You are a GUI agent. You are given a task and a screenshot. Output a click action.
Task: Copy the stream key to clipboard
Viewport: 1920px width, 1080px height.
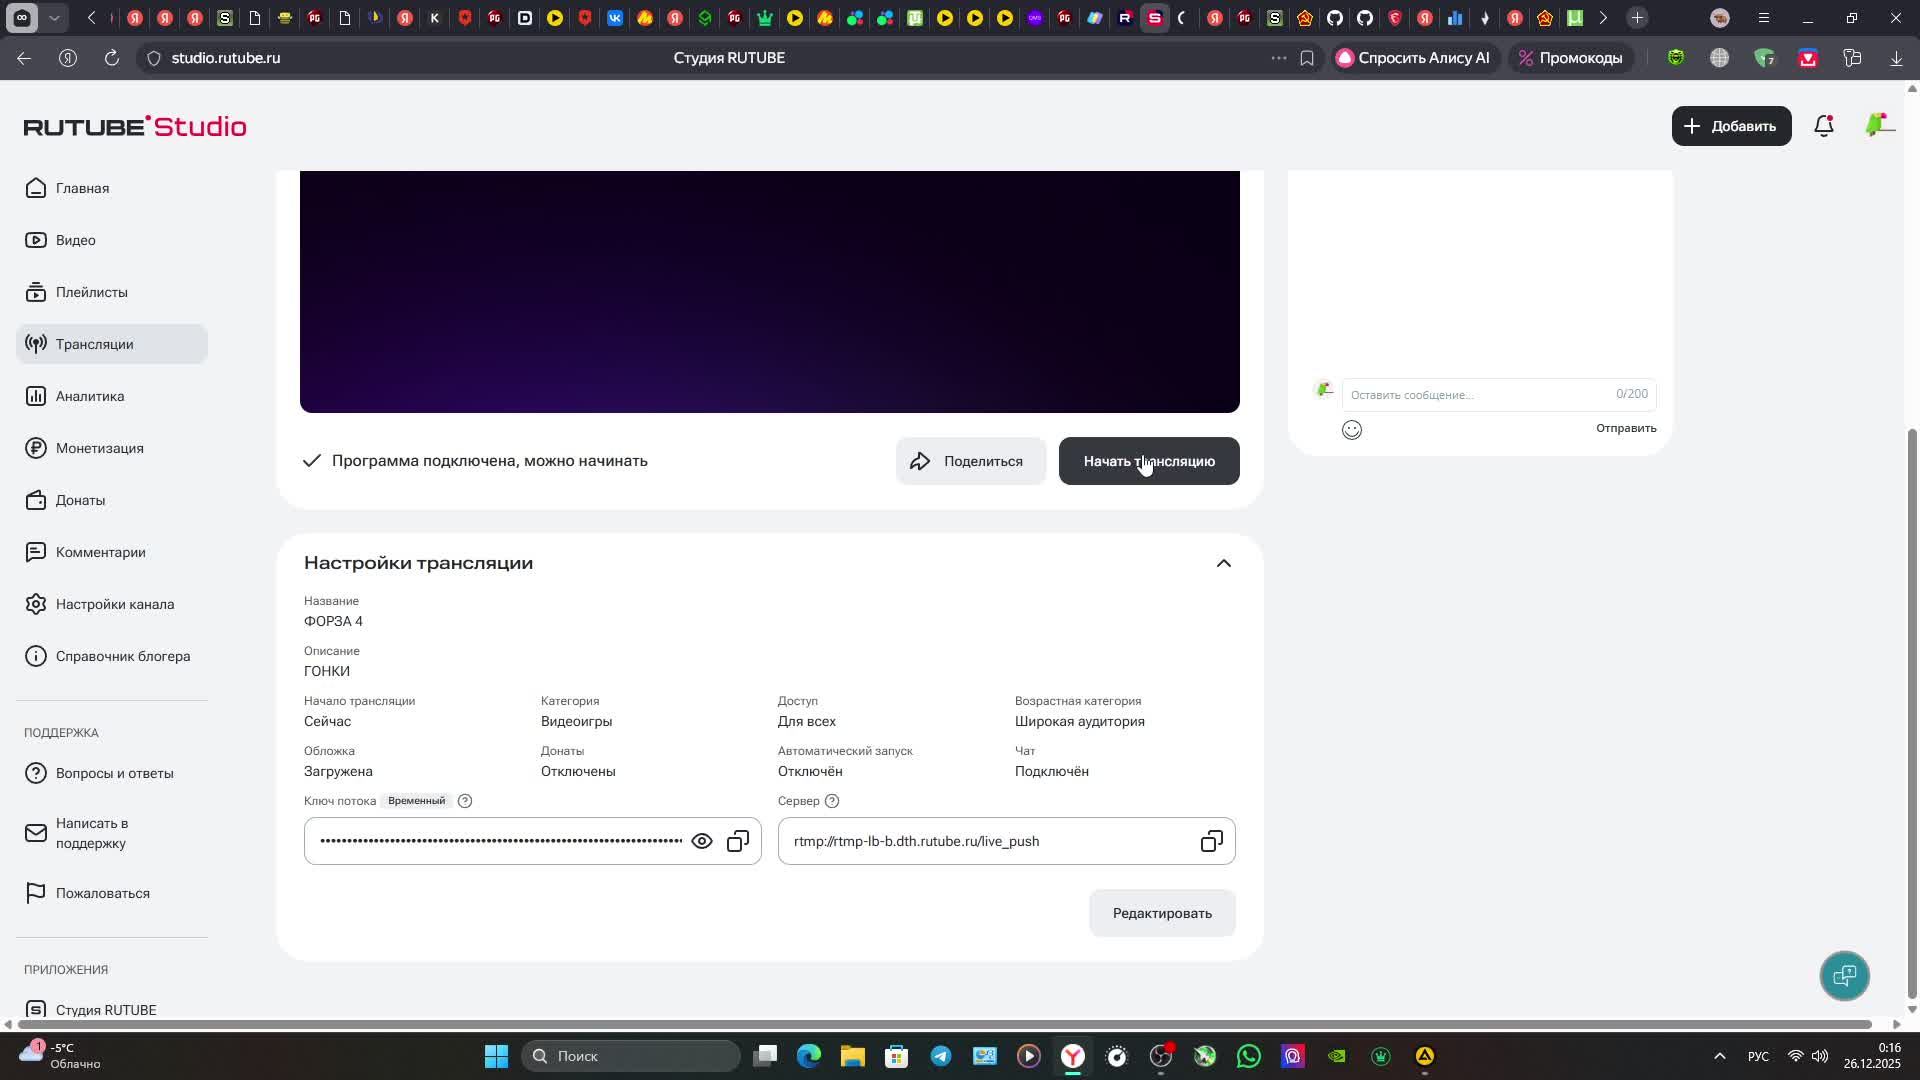coord(738,841)
